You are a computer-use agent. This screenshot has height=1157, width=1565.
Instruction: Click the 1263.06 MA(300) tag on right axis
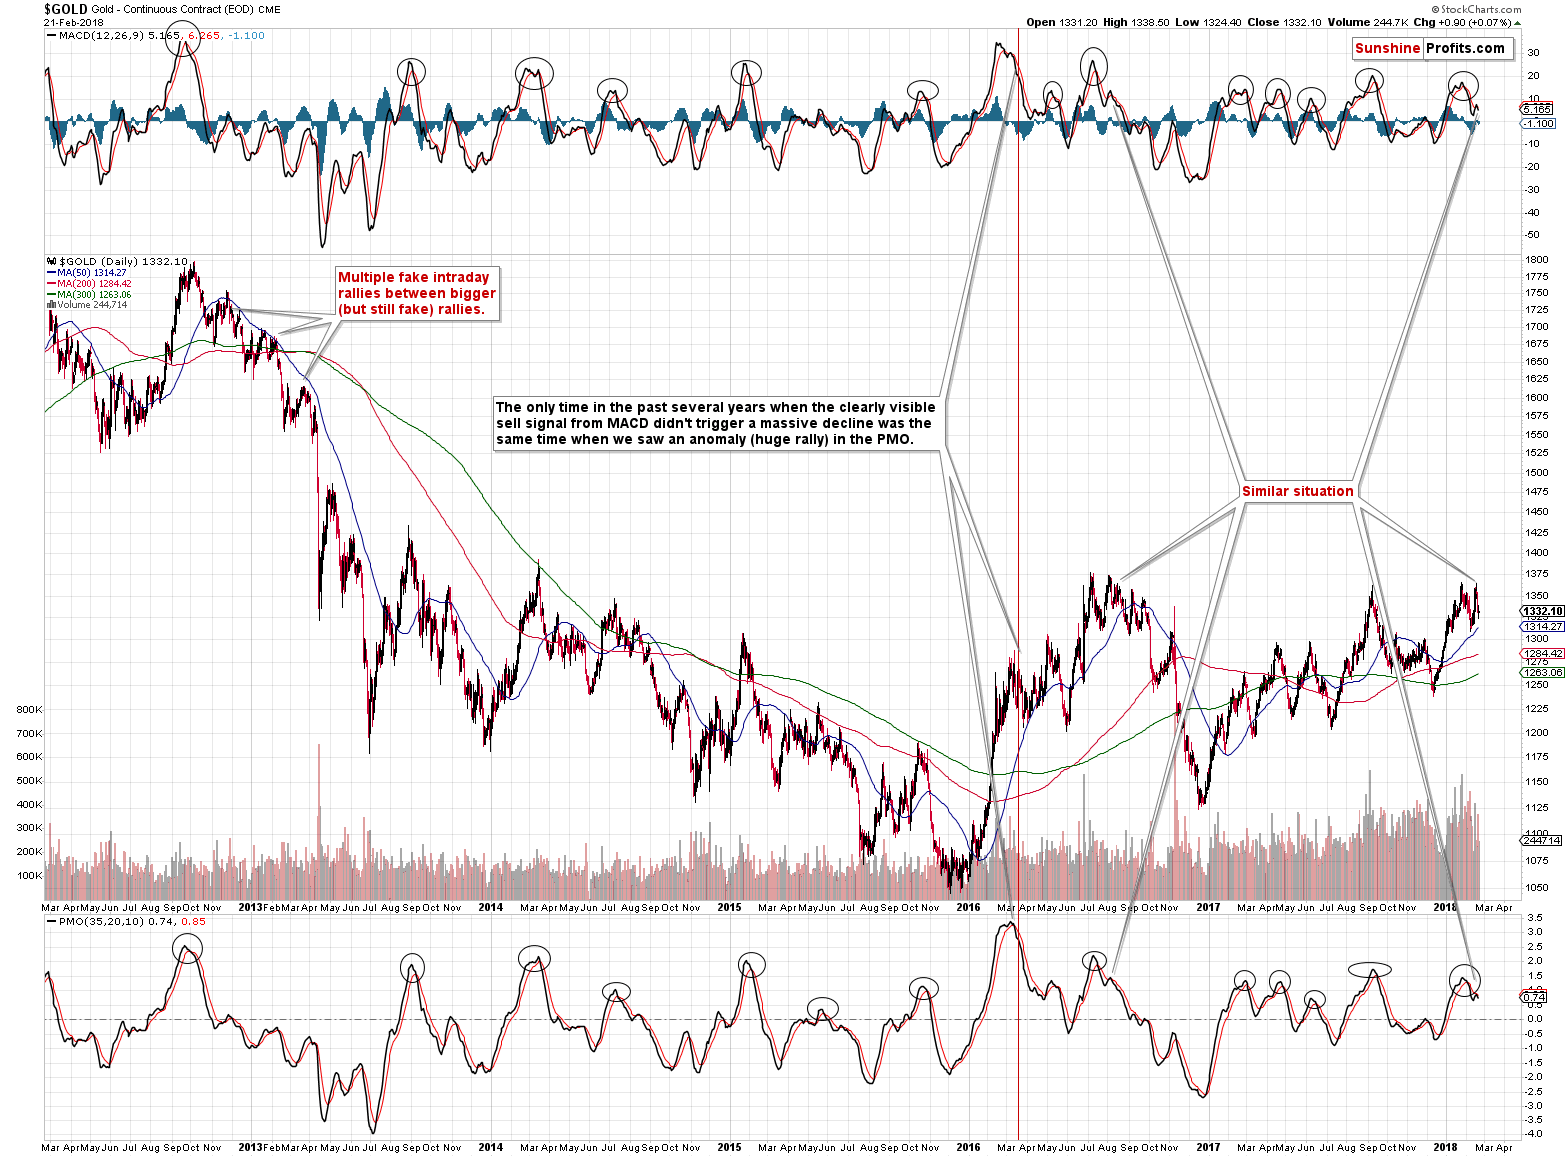pyautogui.click(x=1543, y=672)
